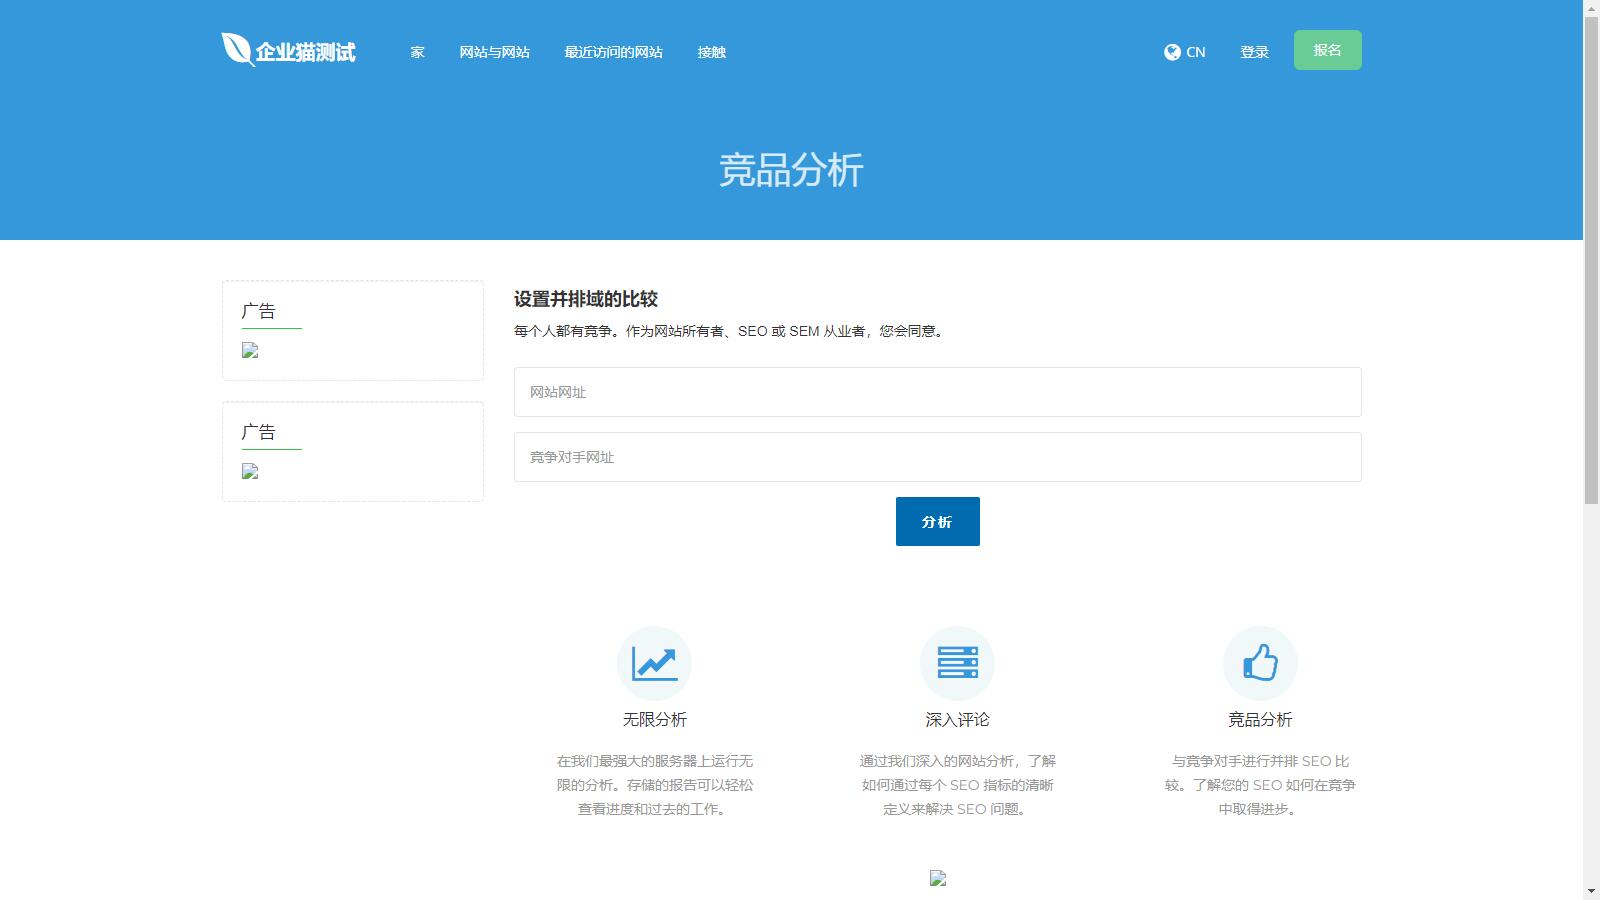The width and height of the screenshot is (1600, 900).
Task: Click the broken image at page bottom
Action: point(937,878)
